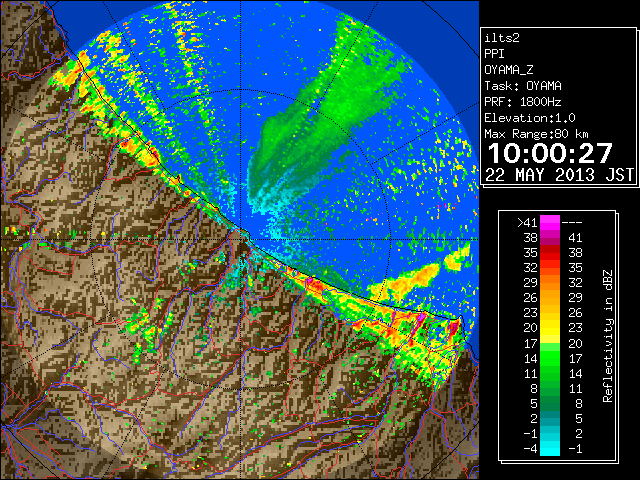This screenshot has height=480, width=640.
Task: Click the "---" label beside the magenta swatch
Action: pos(572,223)
